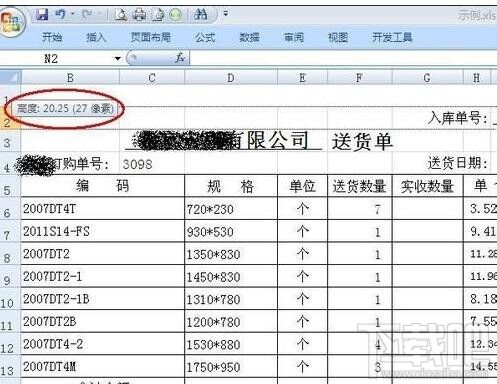
Task: Click into the formula bar input
Action: (343, 59)
